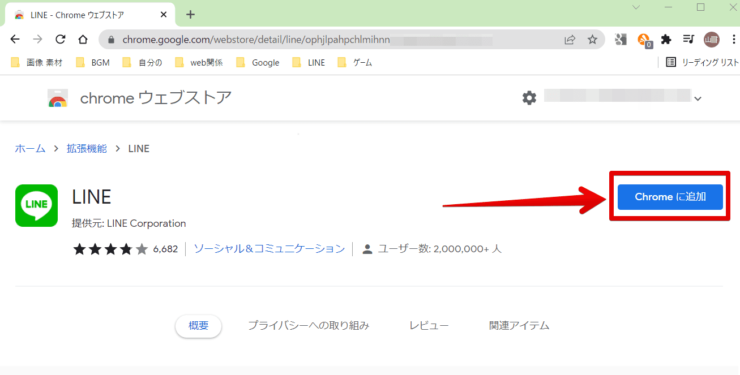The width and height of the screenshot is (740, 375).
Task: Click the new tab plus button
Action: [190, 15]
